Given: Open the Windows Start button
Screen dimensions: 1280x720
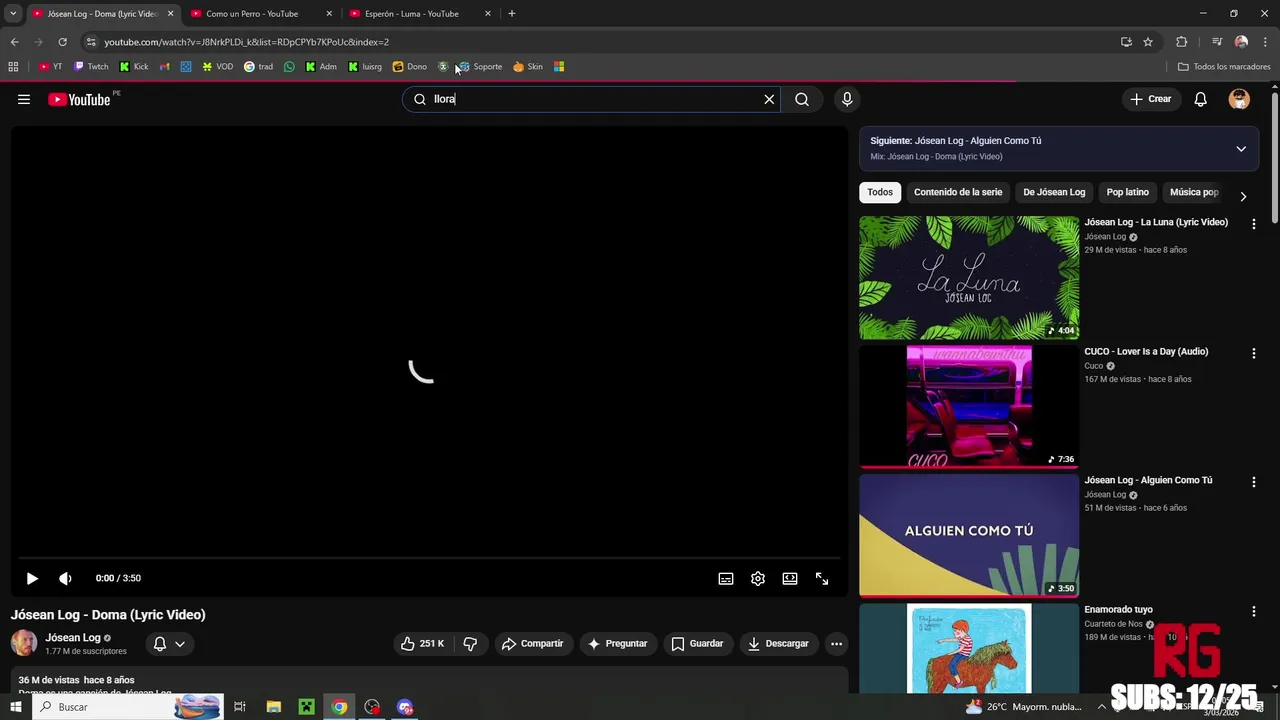Looking at the screenshot, I should click(15, 707).
